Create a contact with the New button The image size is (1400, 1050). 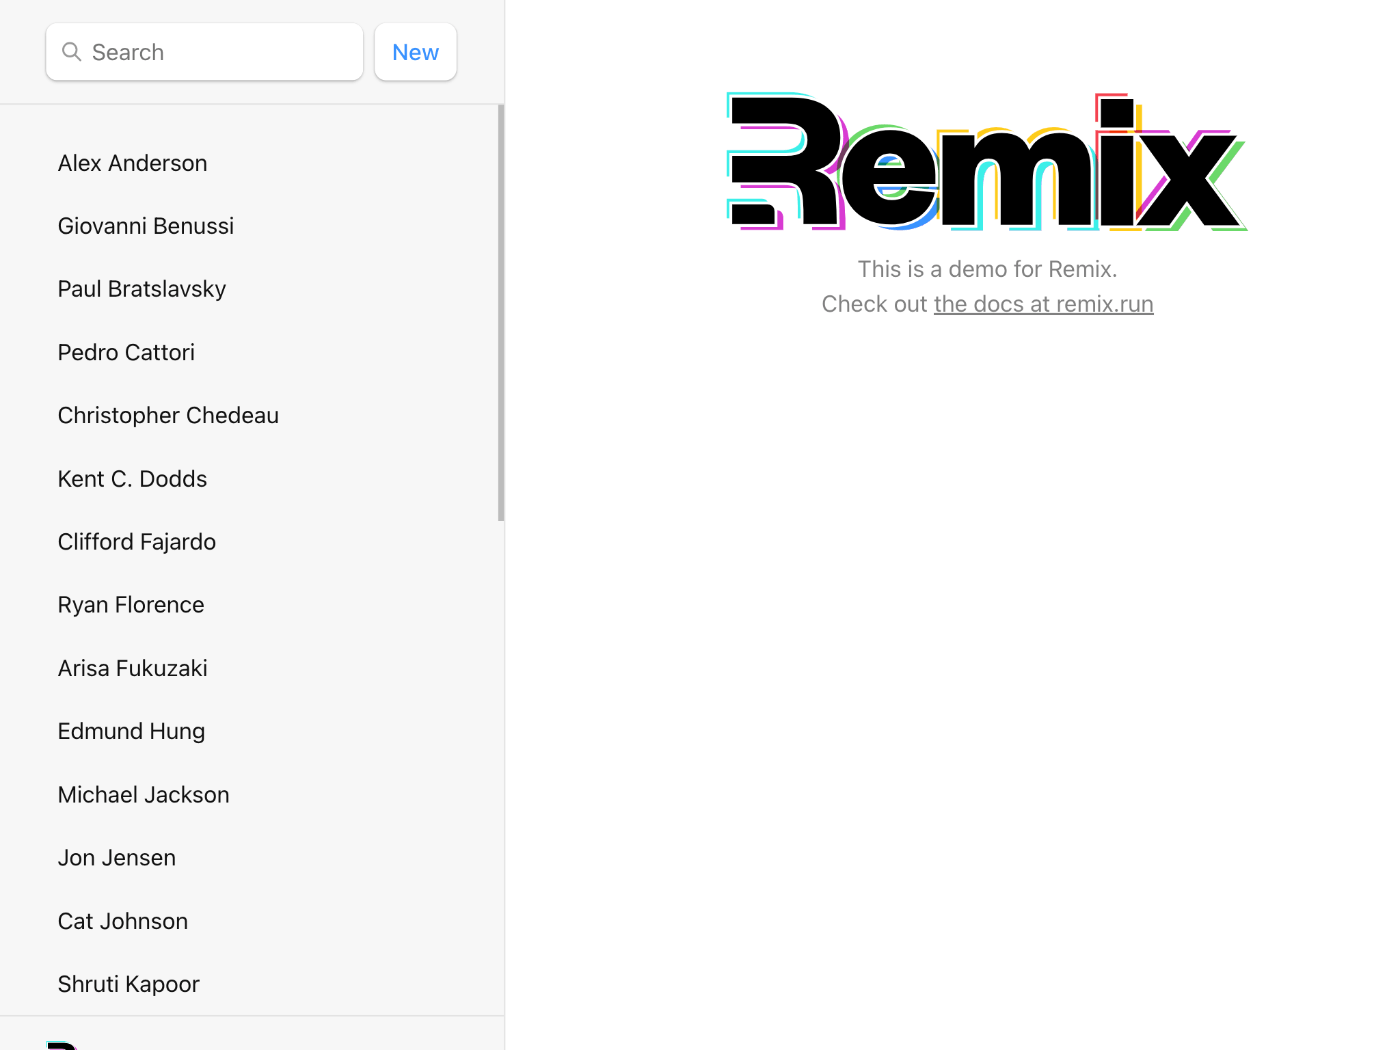click(415, 52)
